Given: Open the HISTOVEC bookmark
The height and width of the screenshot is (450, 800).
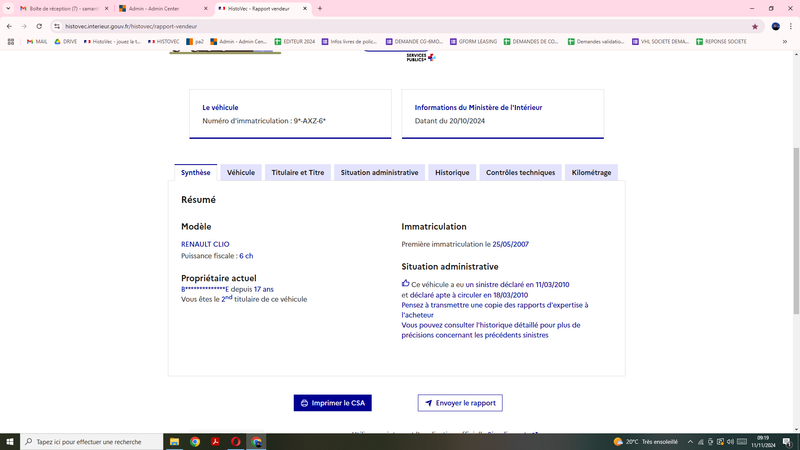Looking at the screenshot, I should [x=164, y=42].
